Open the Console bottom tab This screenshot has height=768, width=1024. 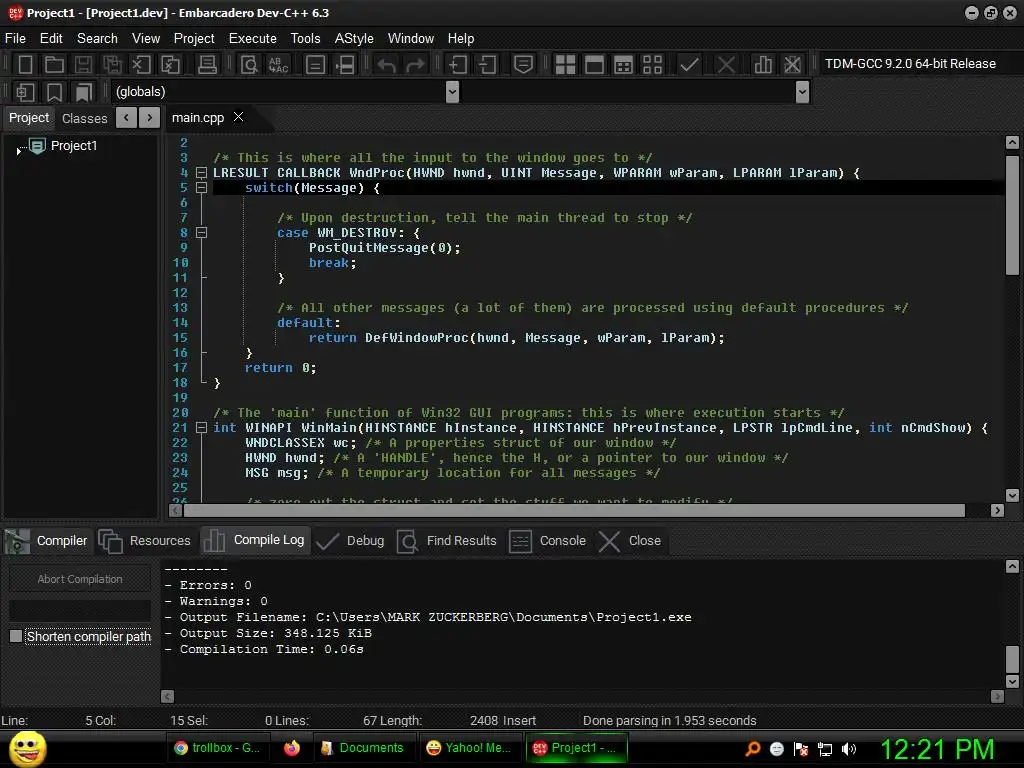coord(548,541)
